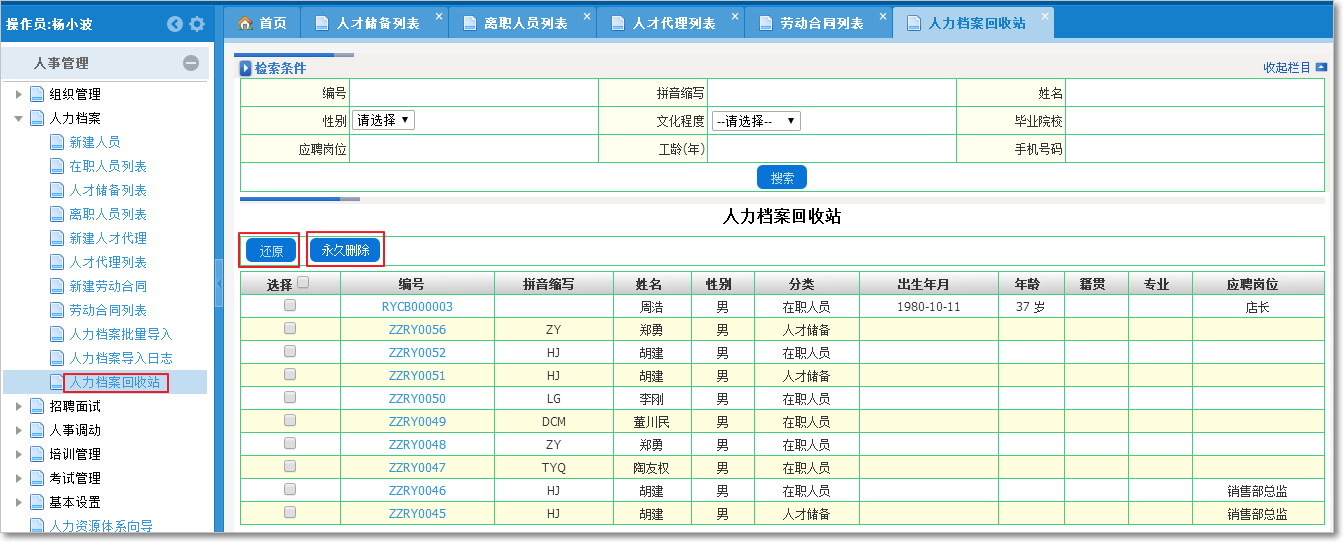Image resolution: width=1343 pixels, height=542 pixels.
Task: Click the home icon on 首页 tab
Action: [245, 23]
